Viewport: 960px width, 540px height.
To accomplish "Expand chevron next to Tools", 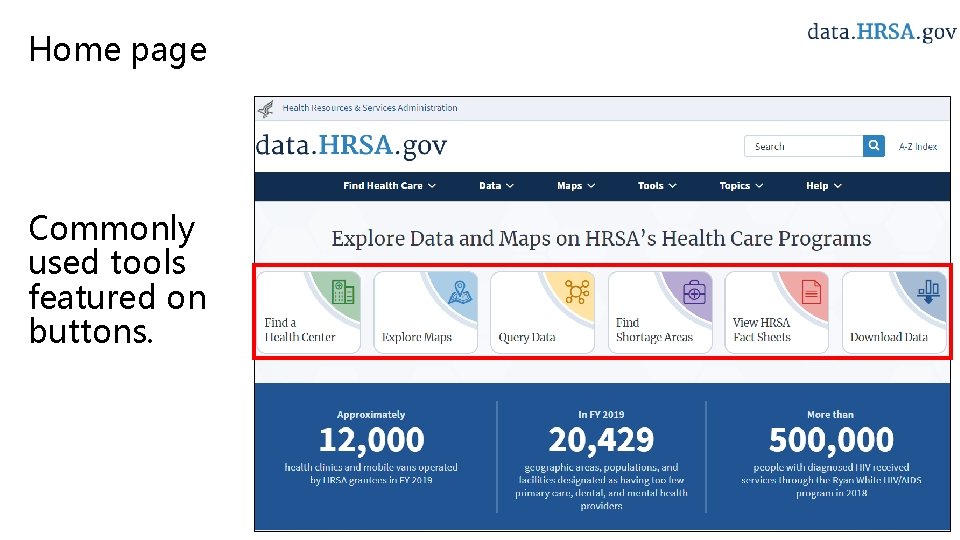I will click(672, 186).
